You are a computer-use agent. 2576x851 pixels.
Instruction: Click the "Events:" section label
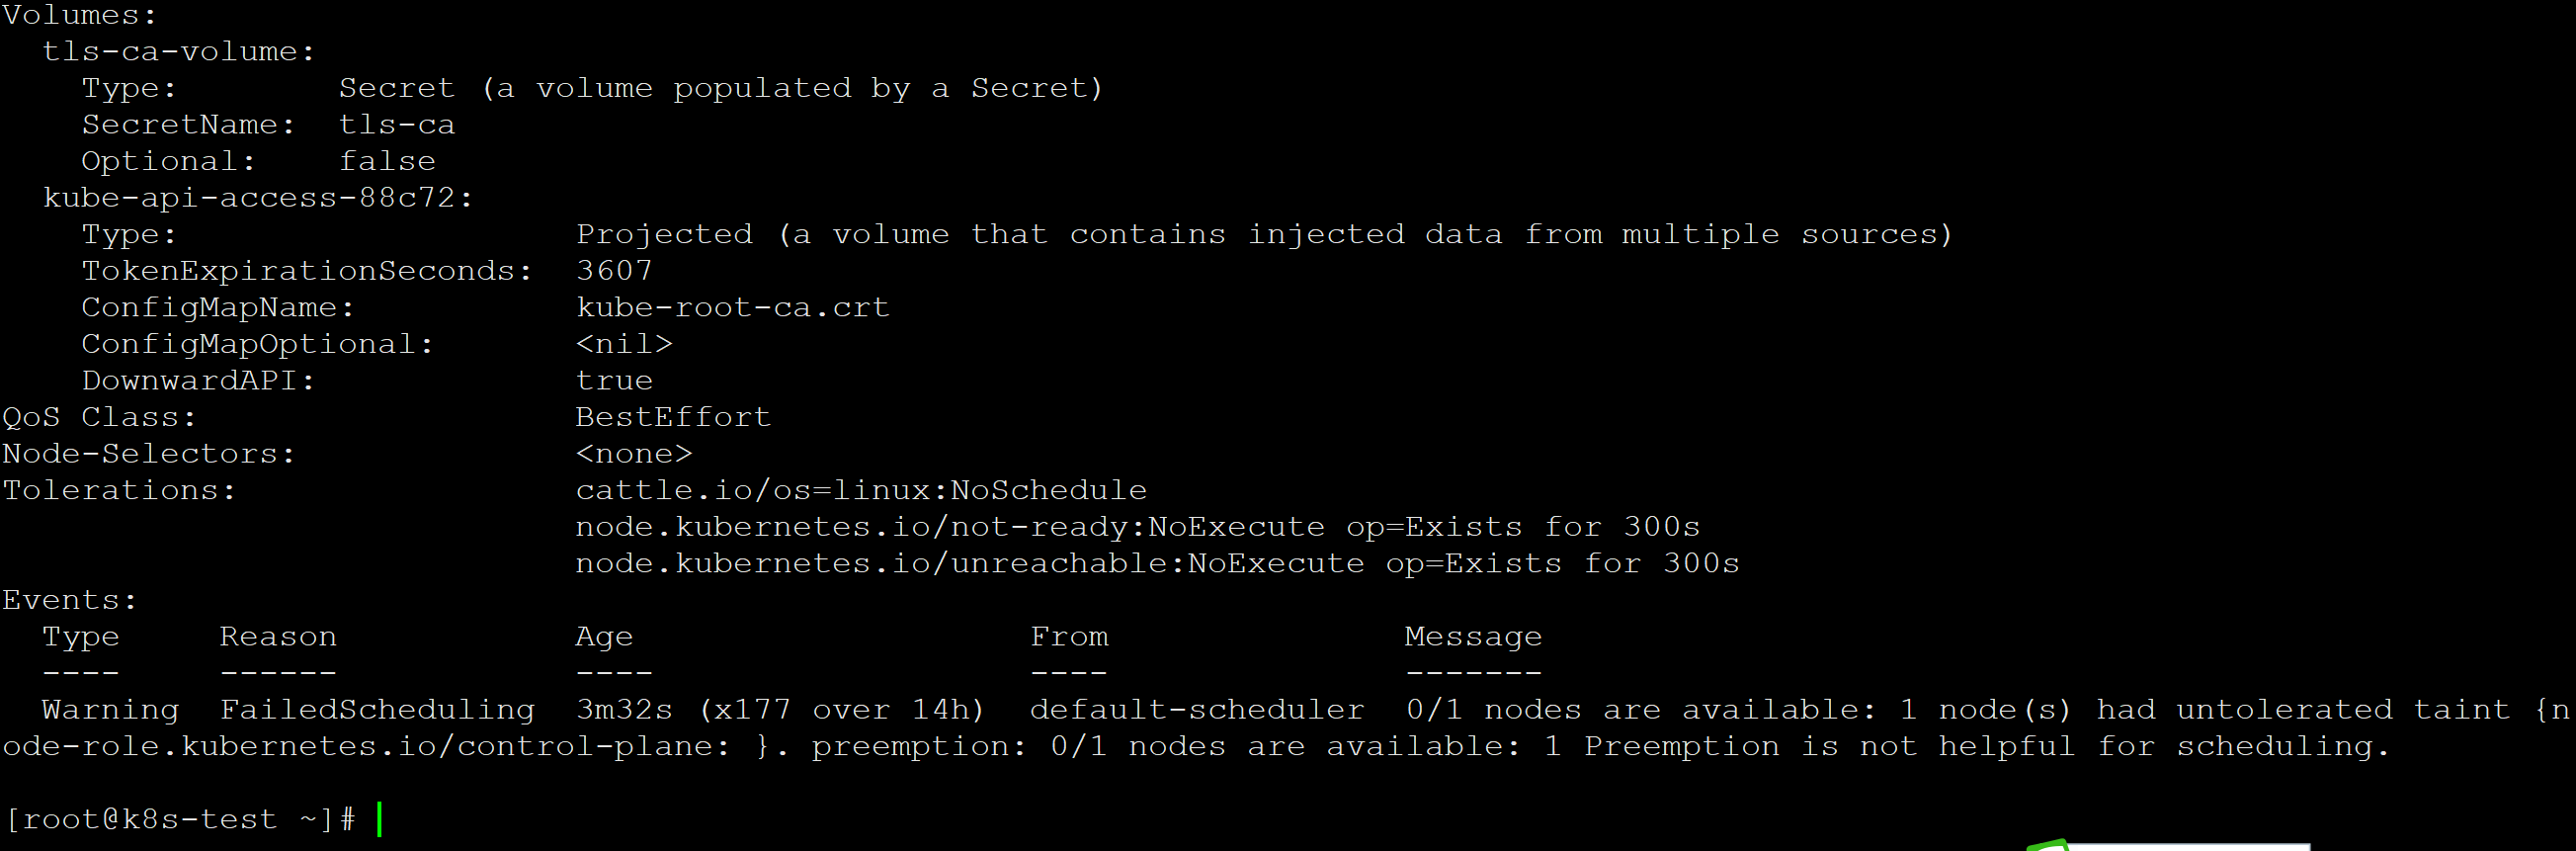coord(70,600)
